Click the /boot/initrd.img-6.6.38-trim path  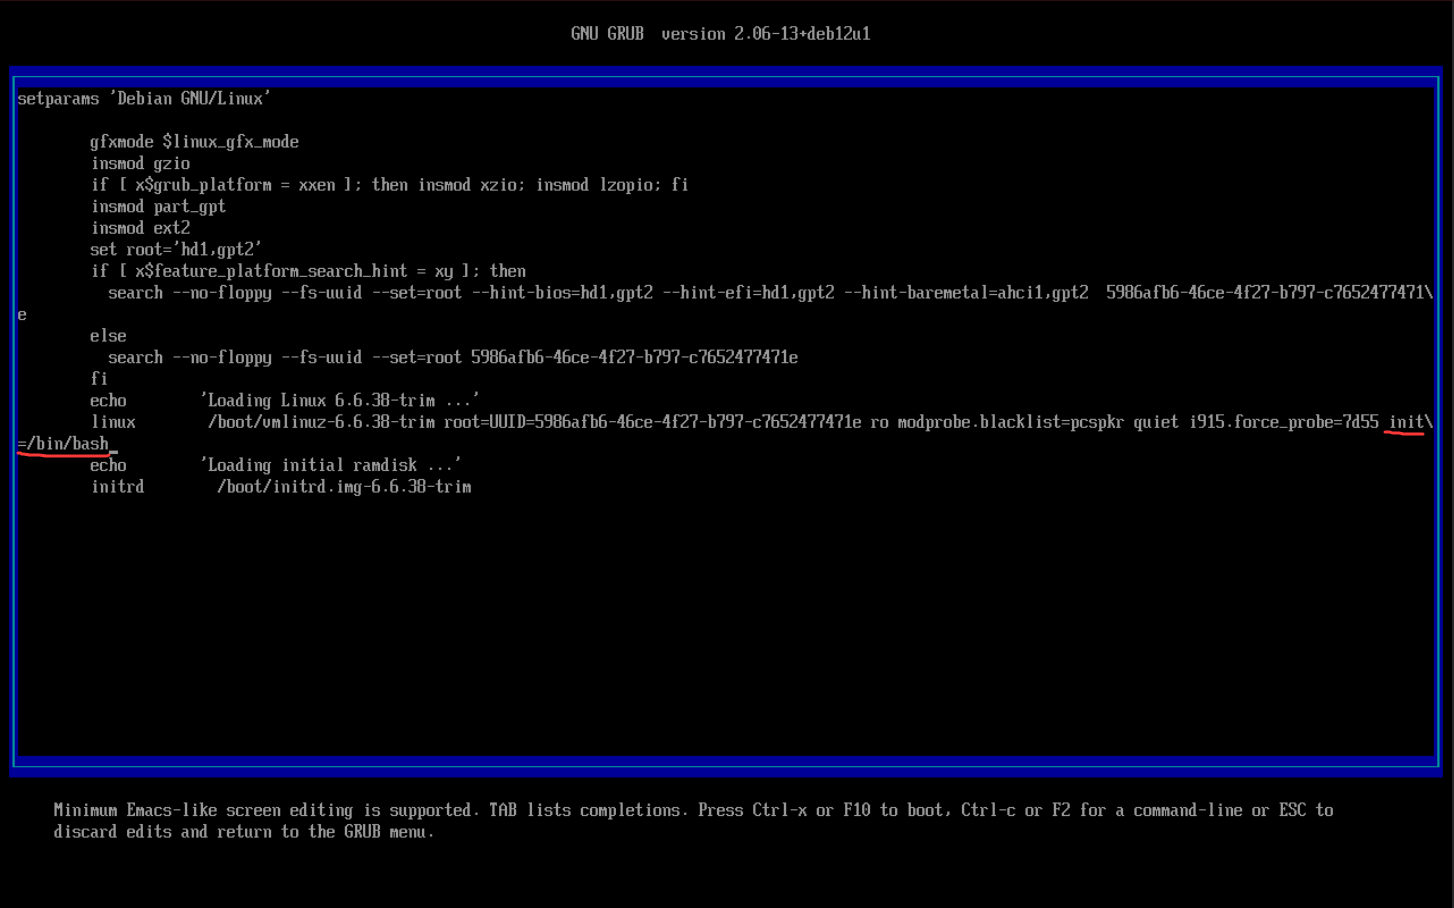(x=344, y=487)
